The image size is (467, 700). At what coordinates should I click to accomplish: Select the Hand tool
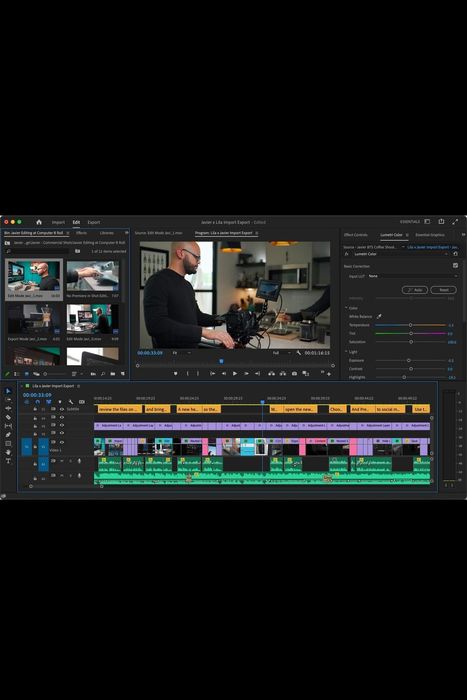pos(8,452)
